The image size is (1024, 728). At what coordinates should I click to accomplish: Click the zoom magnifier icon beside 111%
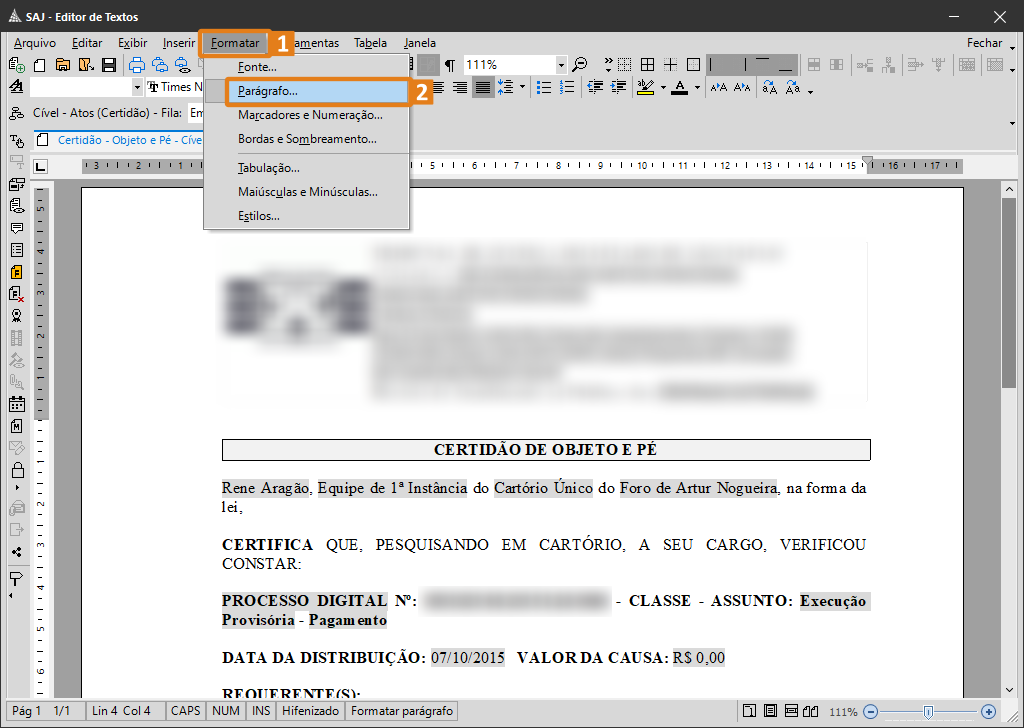pos(579,65)
